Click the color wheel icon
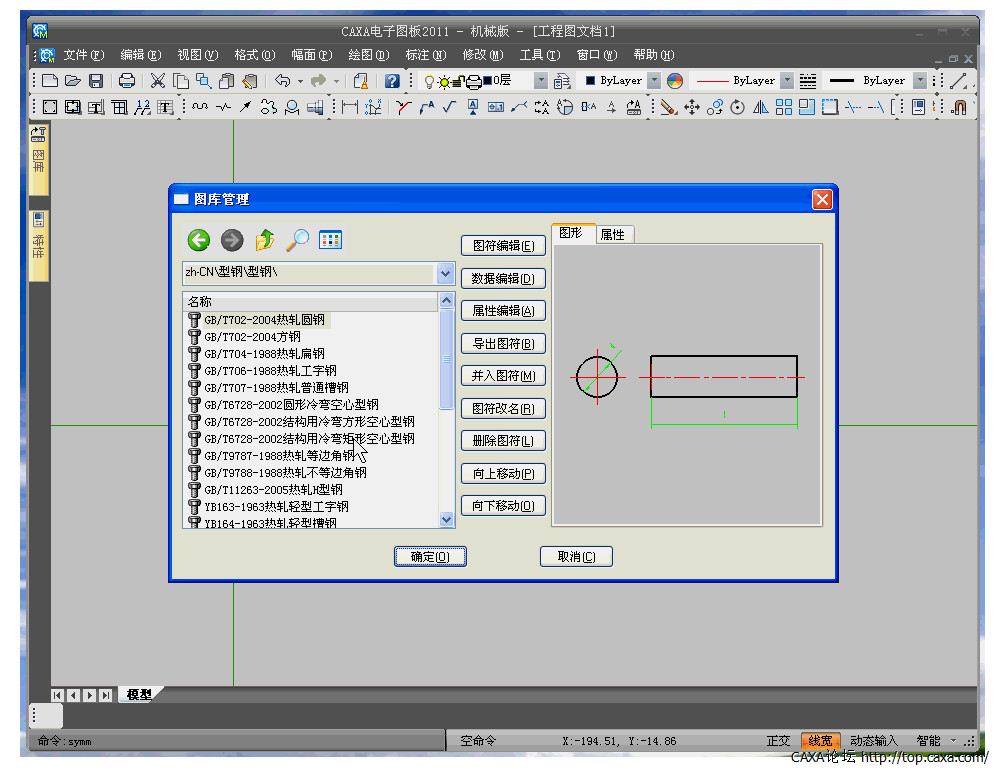This screenshot has width=1006, height=774. click(x=675, y=81)
